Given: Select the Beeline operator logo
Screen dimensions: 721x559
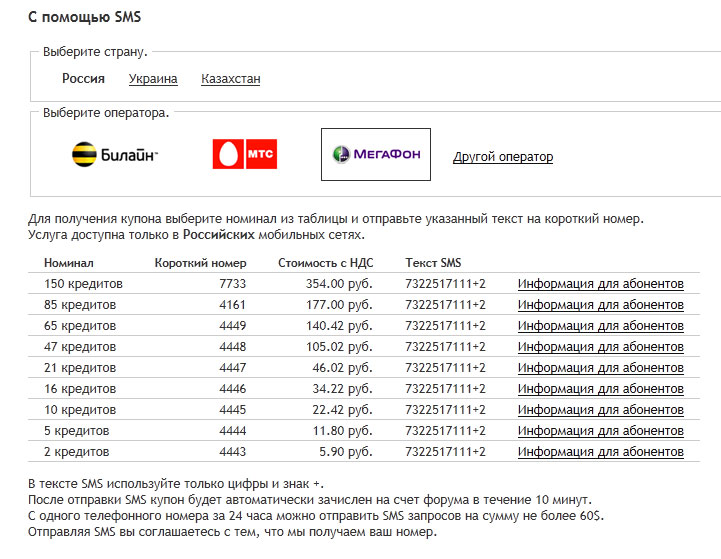Looking at the screenshot, I should click(x=115, y=154).
